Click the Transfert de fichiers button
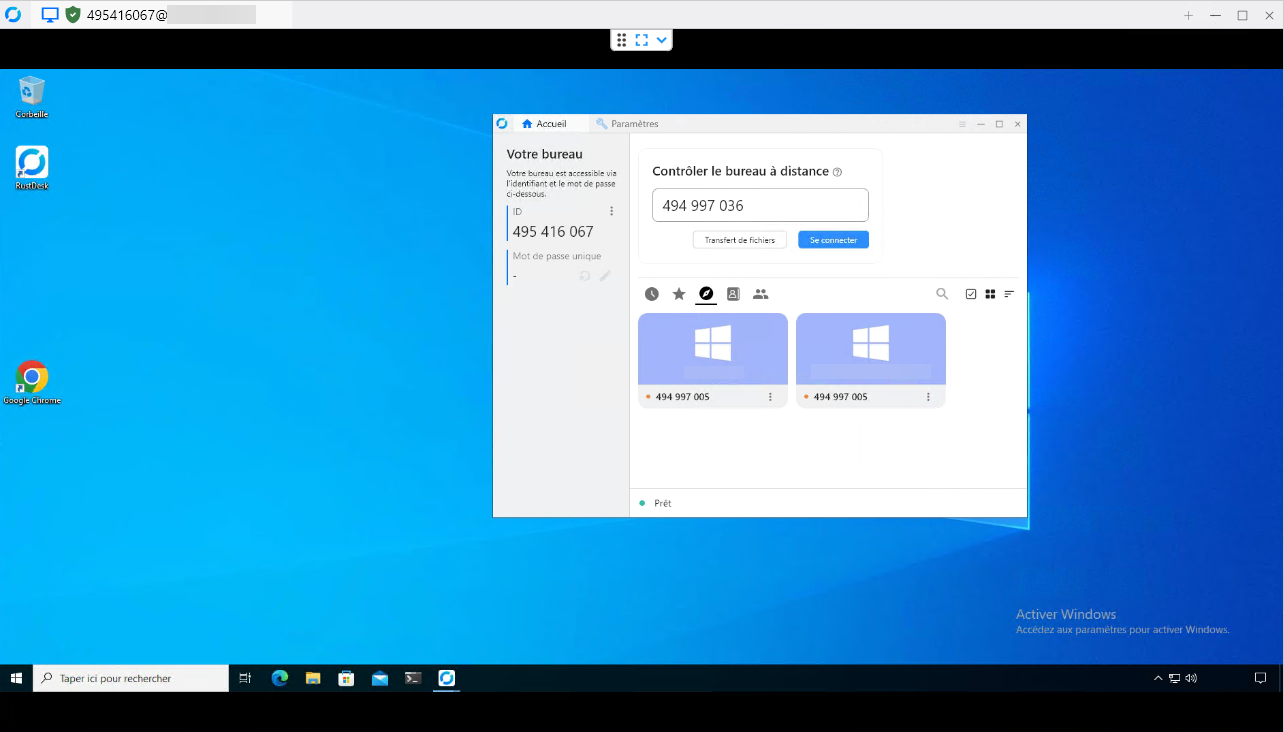 739,240
